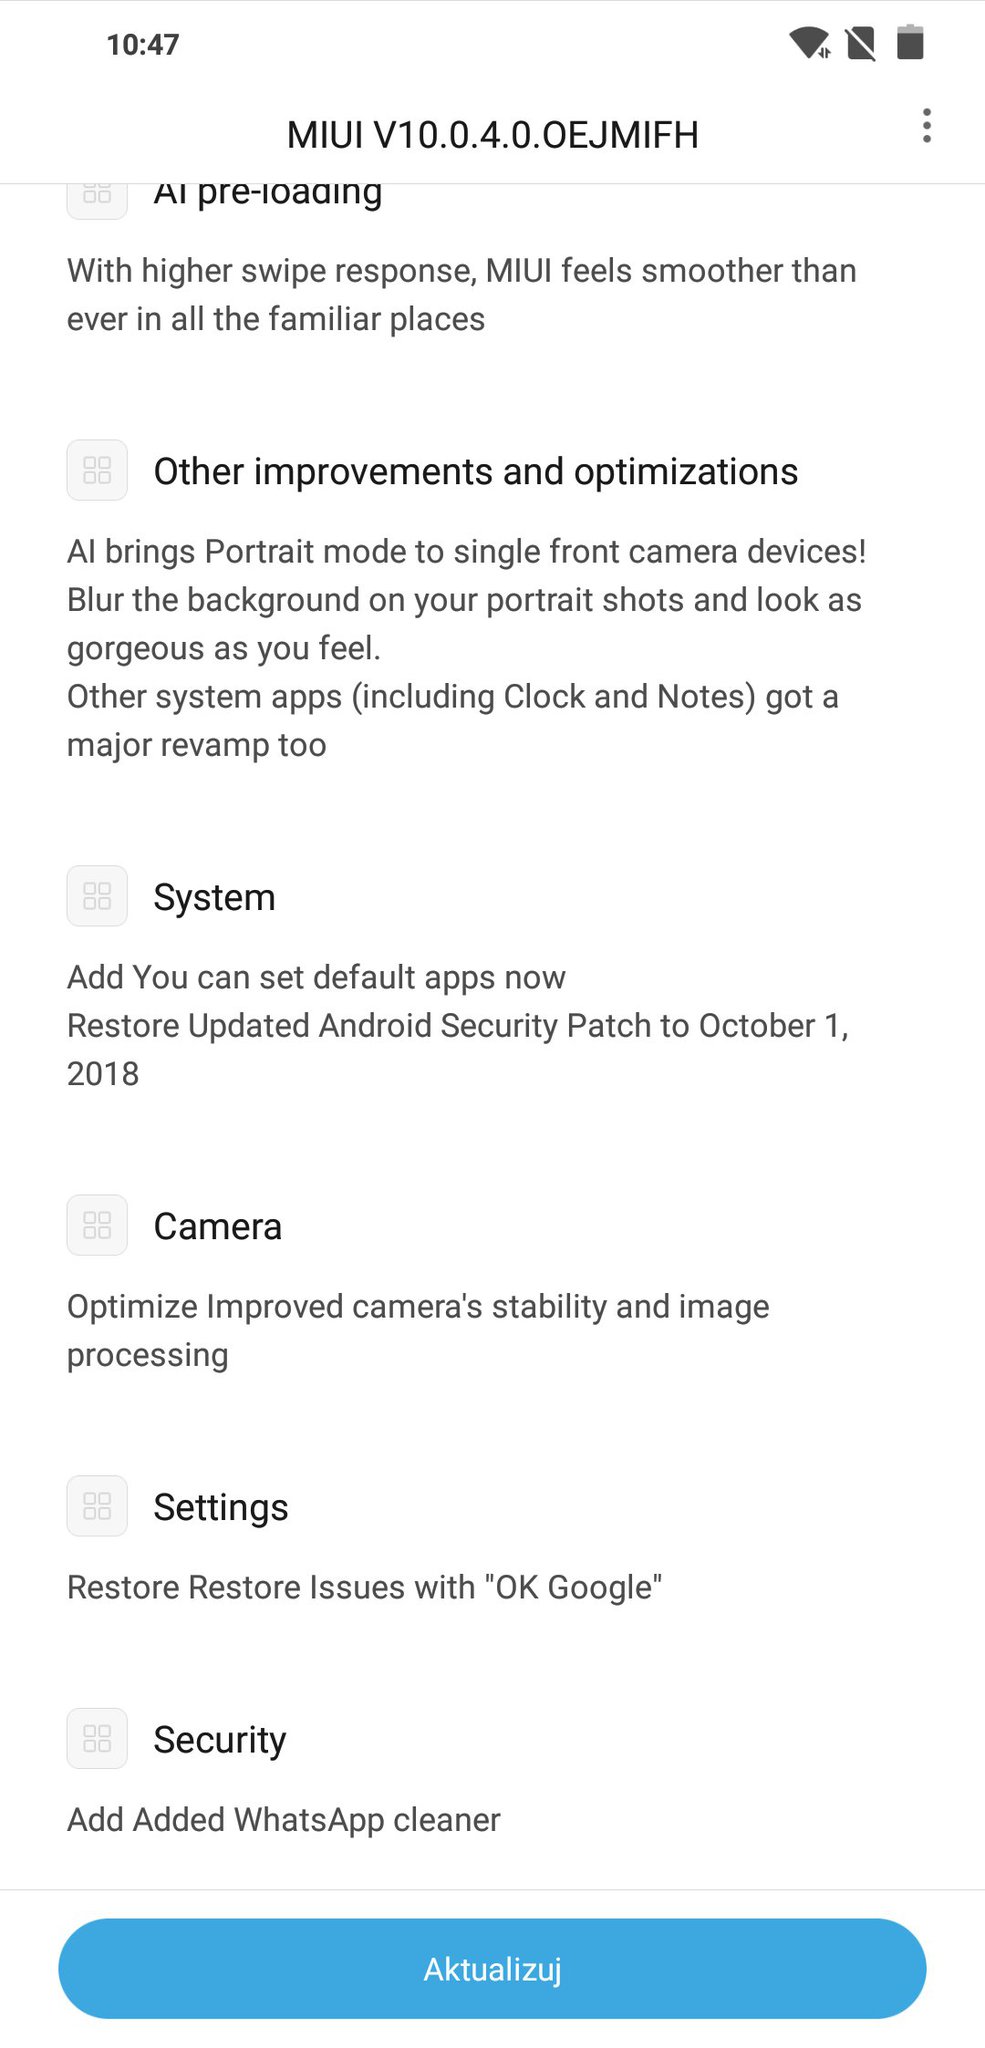Select the MIUI V10.0.4.0.OEJMIFH title
Screen dimensions: 985x2048
coord(492,134)
